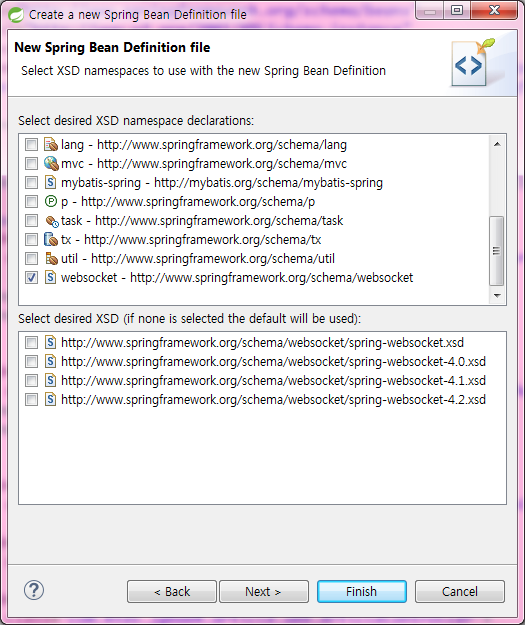Screen dimensions: 525x625
Task: Open the help question mark icon
Action: click(x=34, y=590)
